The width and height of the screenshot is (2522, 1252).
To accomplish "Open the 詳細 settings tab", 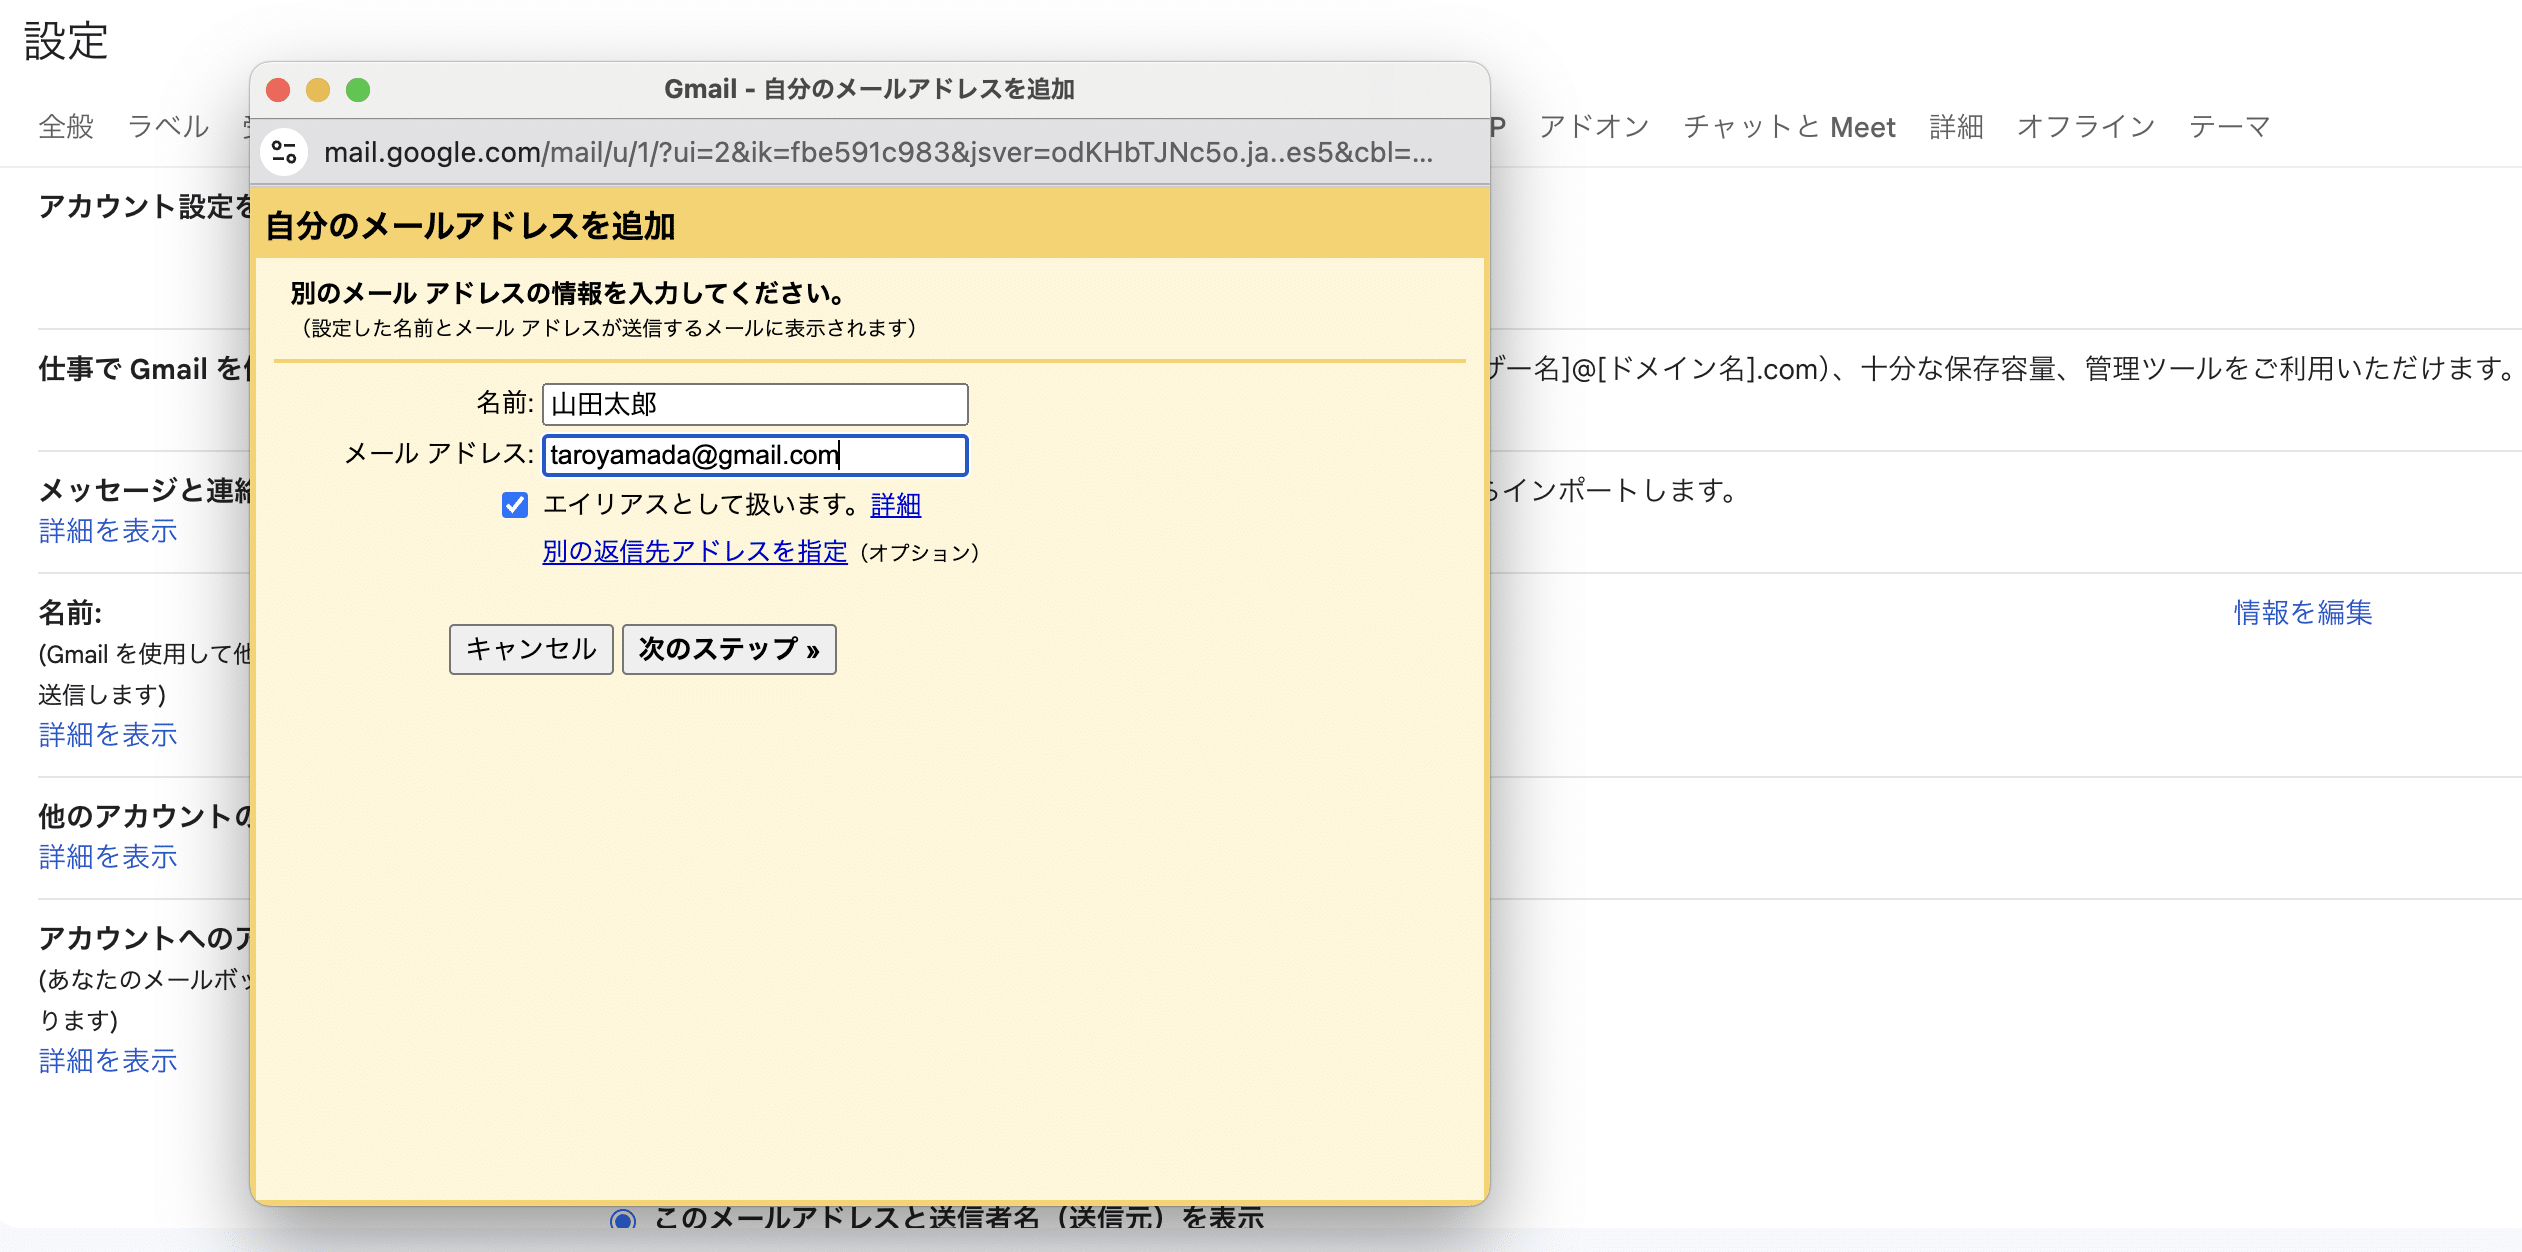I will click(1956, 127).
